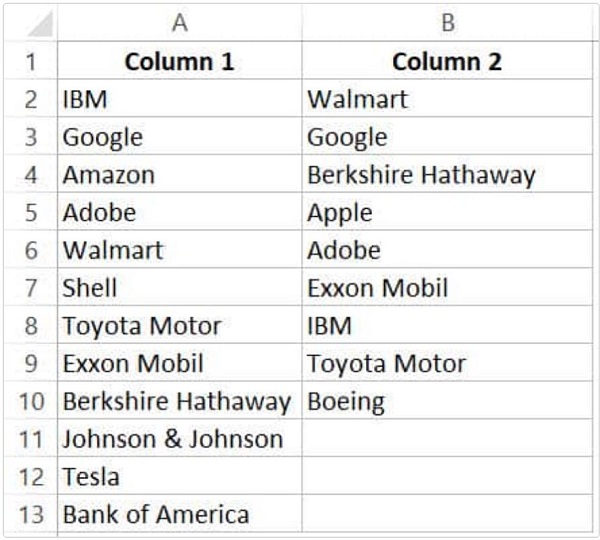
Task: Select column A header
Action: [x=179, y=22]
